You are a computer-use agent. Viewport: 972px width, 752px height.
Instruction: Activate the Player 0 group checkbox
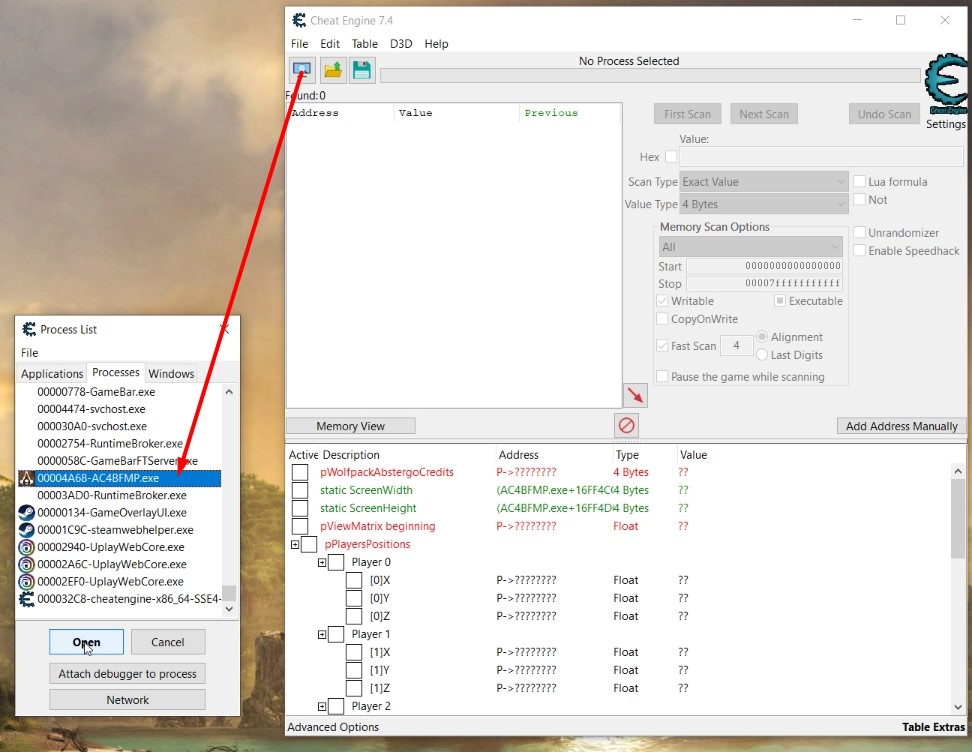[336, 562]
